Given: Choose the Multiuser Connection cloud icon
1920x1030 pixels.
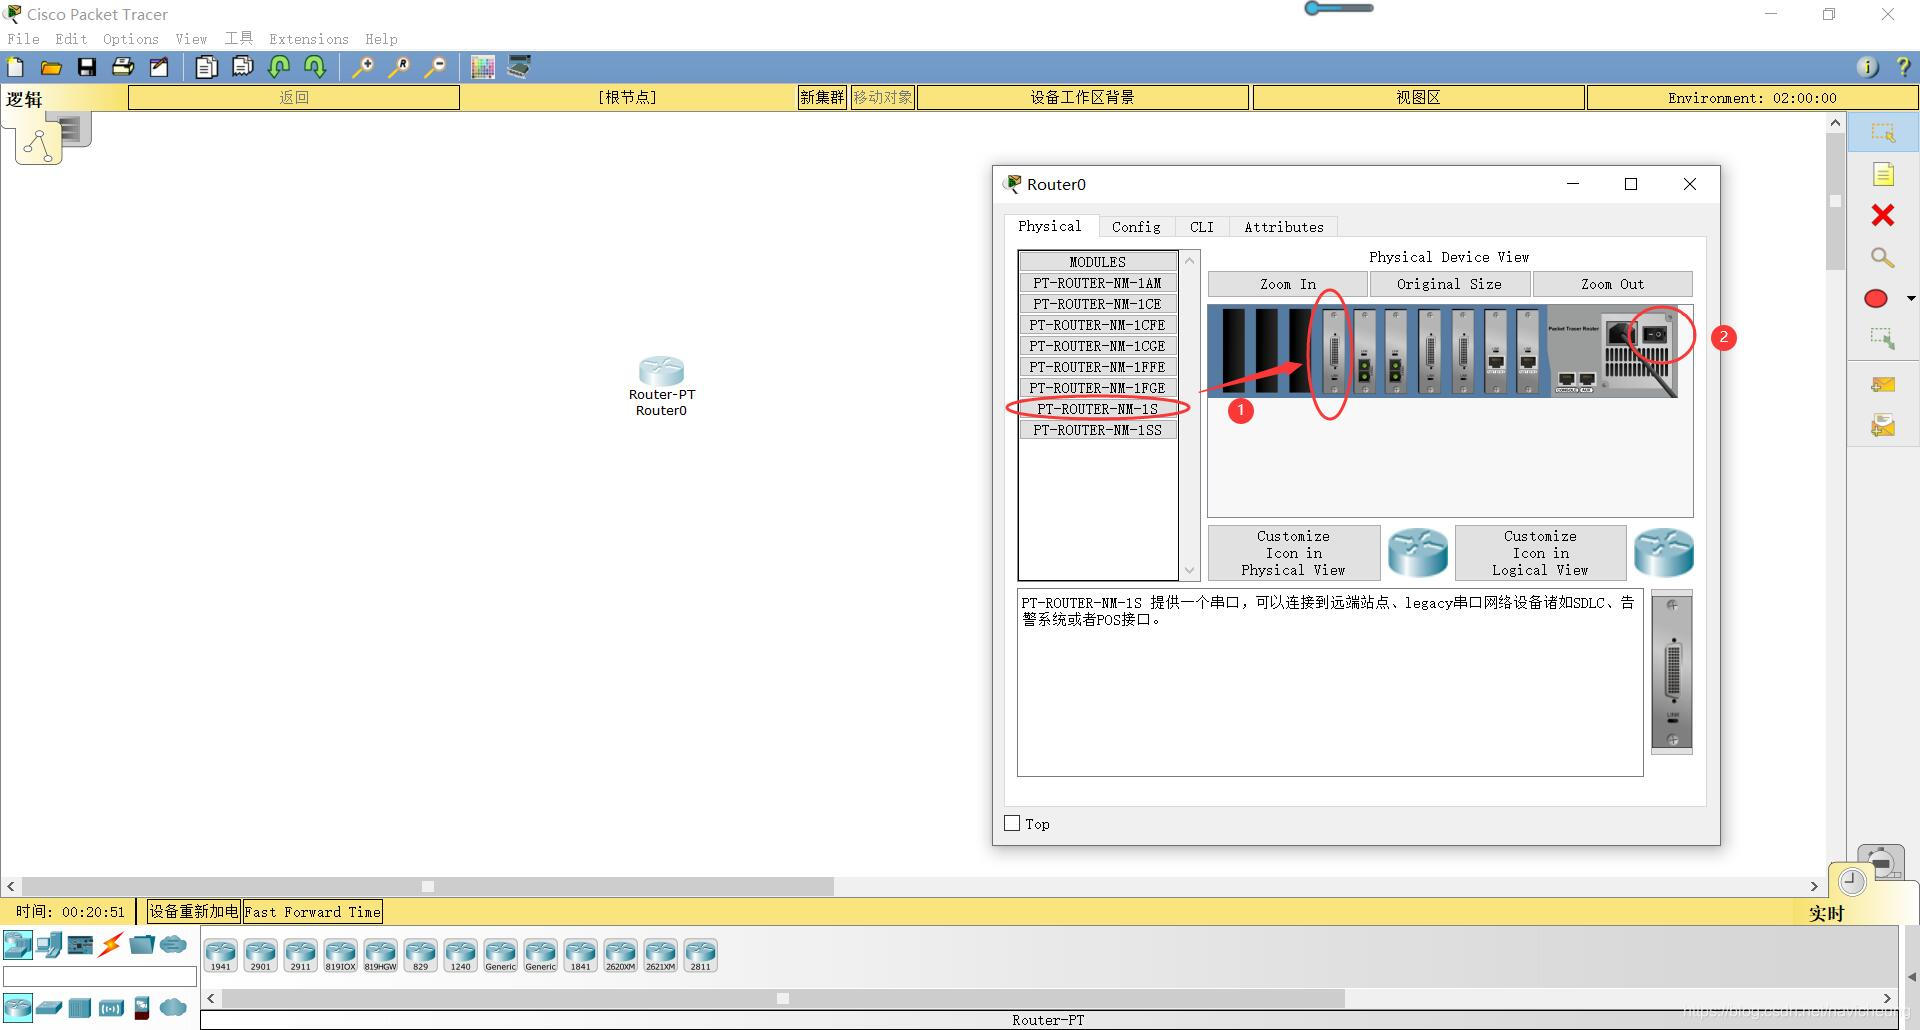Looking at the screenshot, I should (x=173, y=944).
